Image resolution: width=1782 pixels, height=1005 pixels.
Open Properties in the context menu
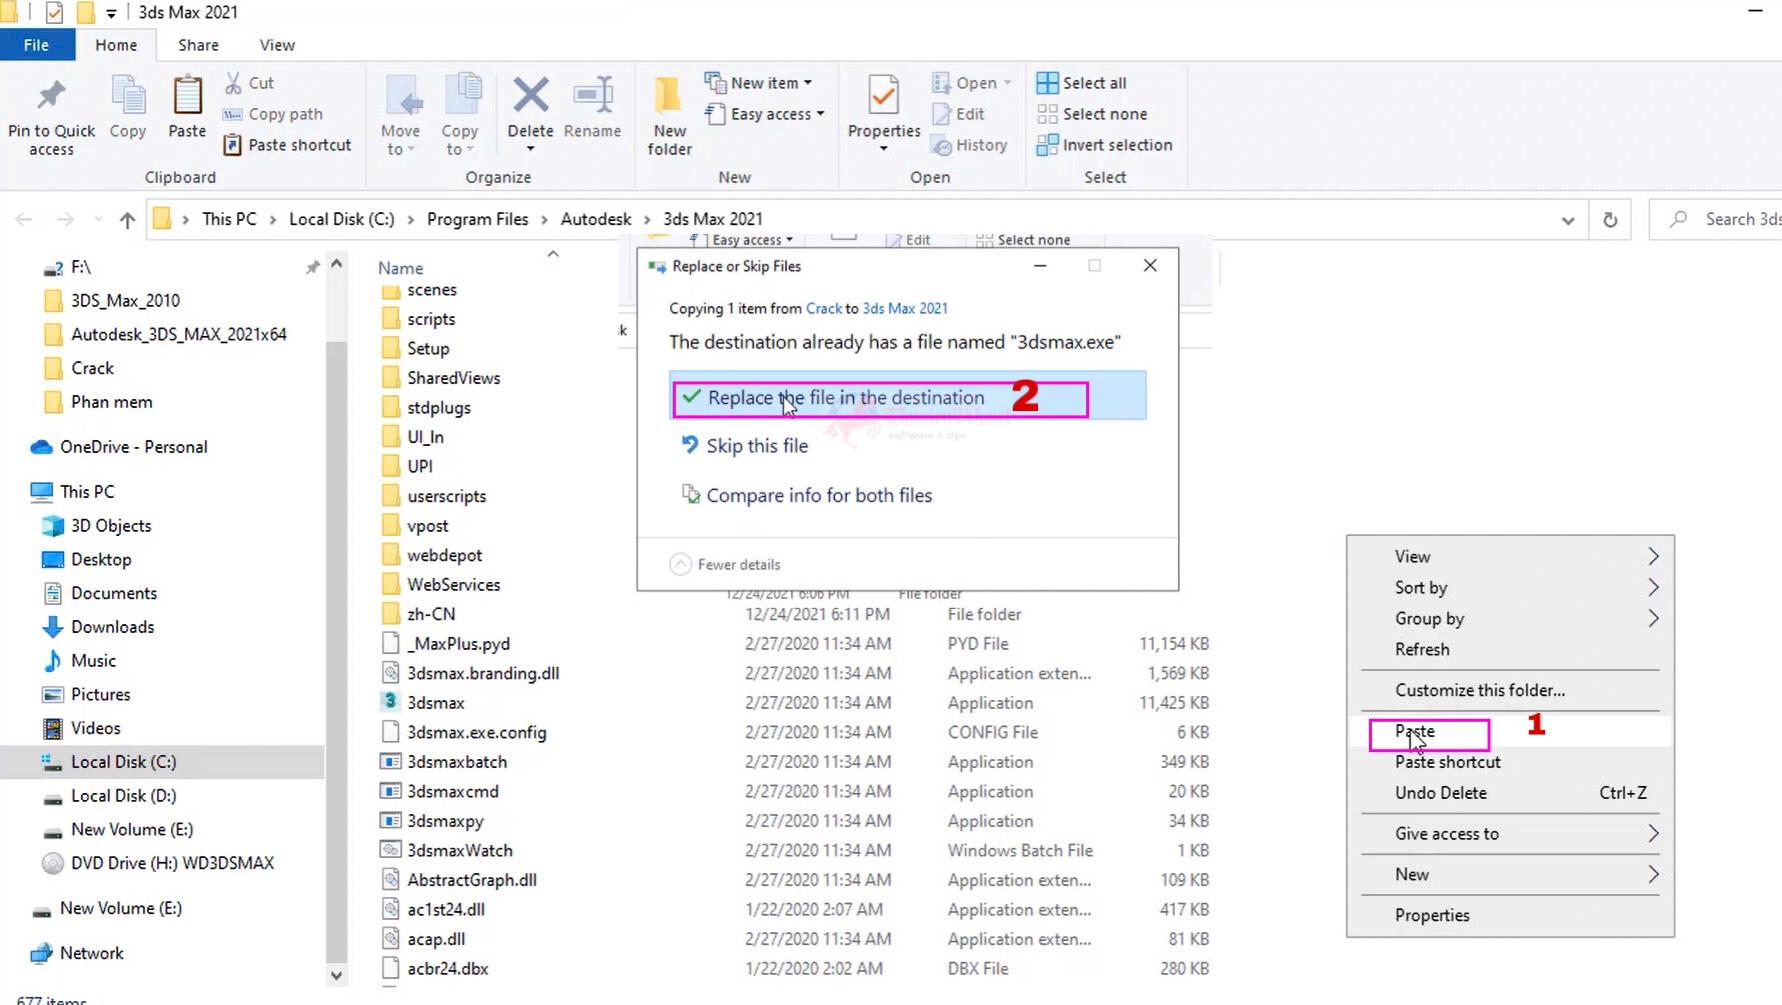click(1510, 916)
